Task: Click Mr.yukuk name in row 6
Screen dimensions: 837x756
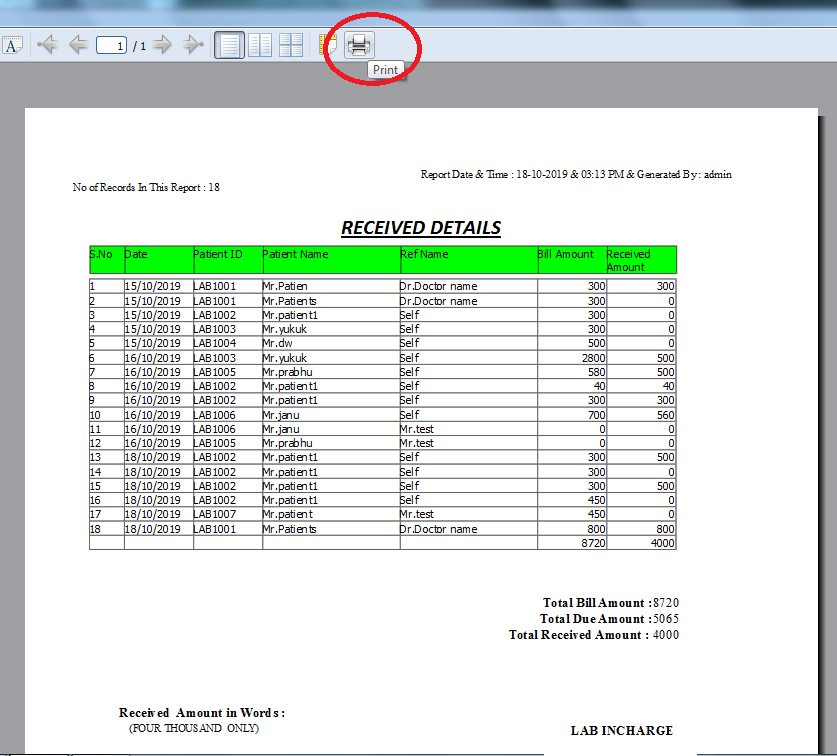Action: pos(285,358)
